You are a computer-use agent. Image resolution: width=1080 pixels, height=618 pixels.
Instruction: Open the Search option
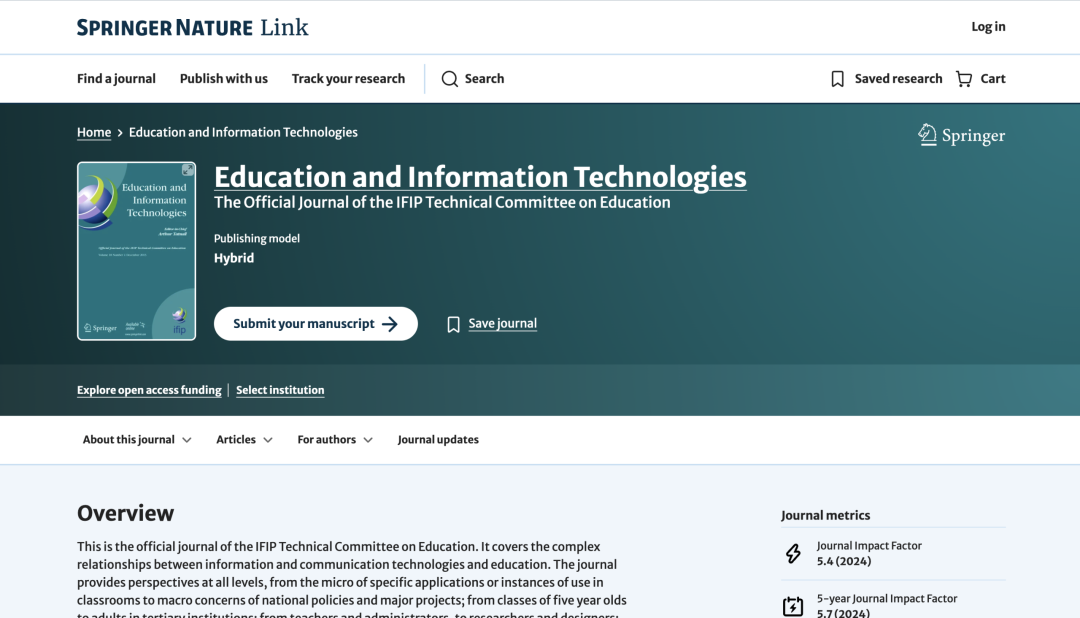472,79
